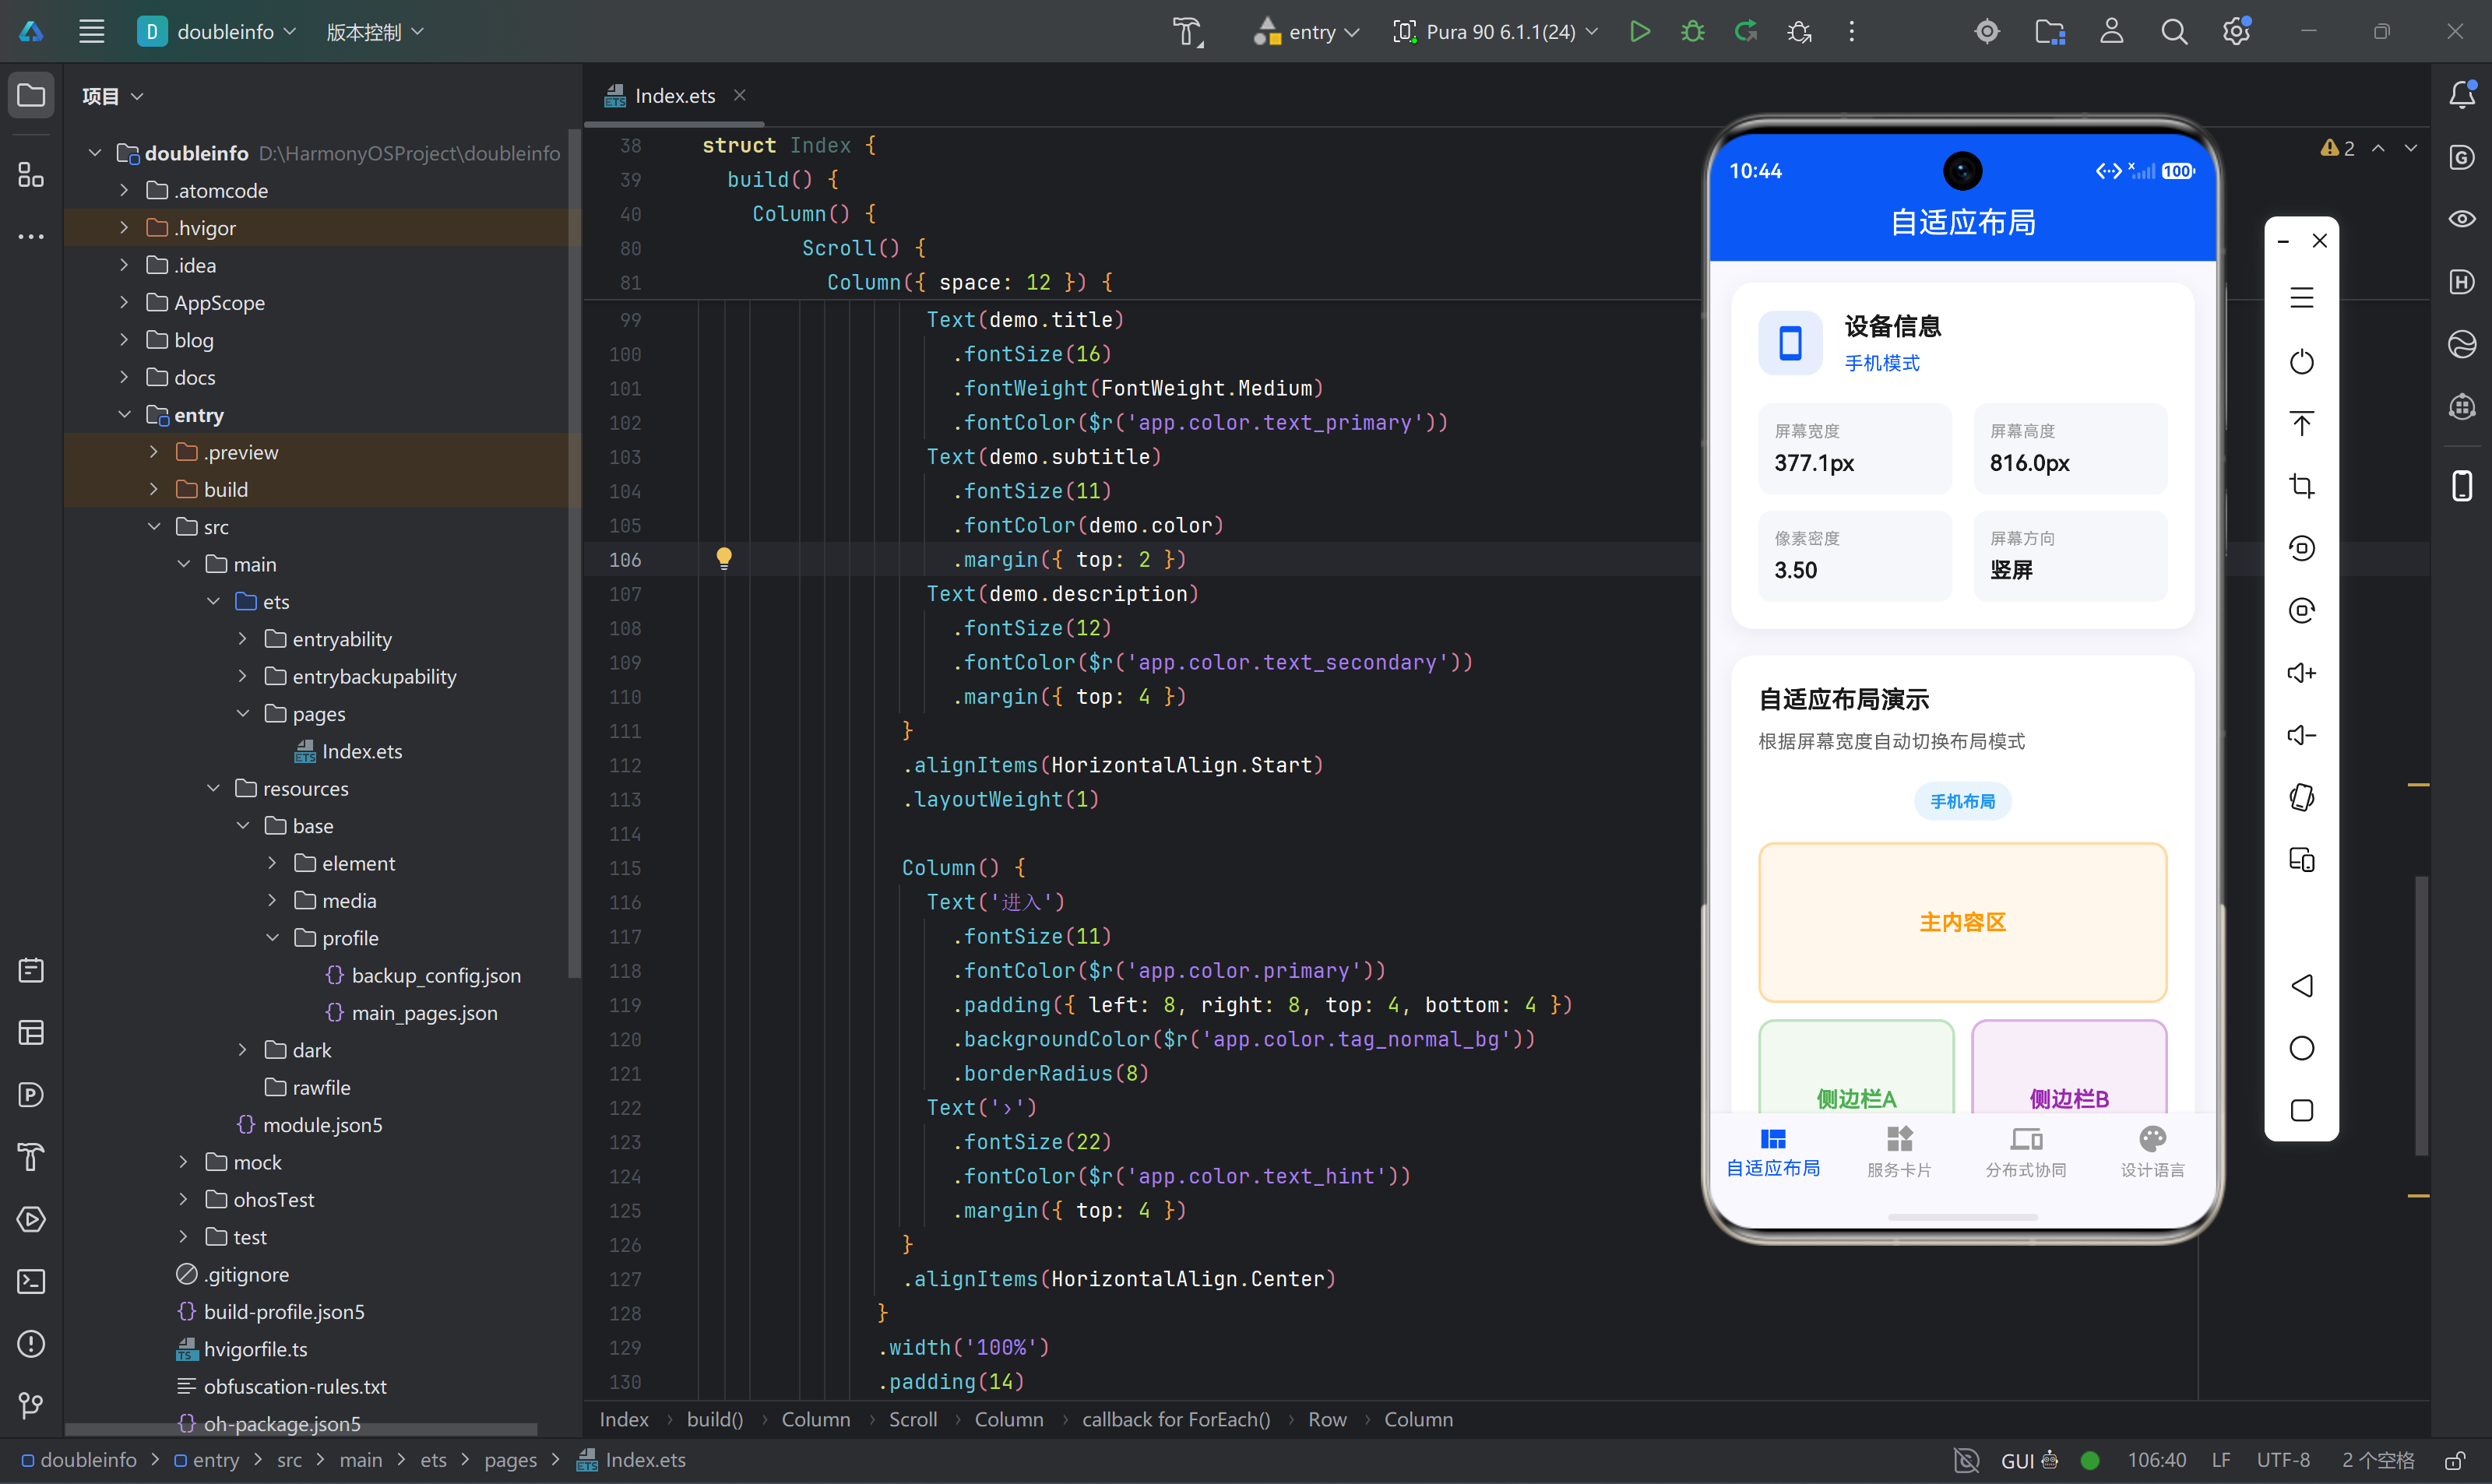The height and width of the screenshot is (1484, 2492).
Task: Click the 主内容区 card in emulator
Action: coord(1962,922)
